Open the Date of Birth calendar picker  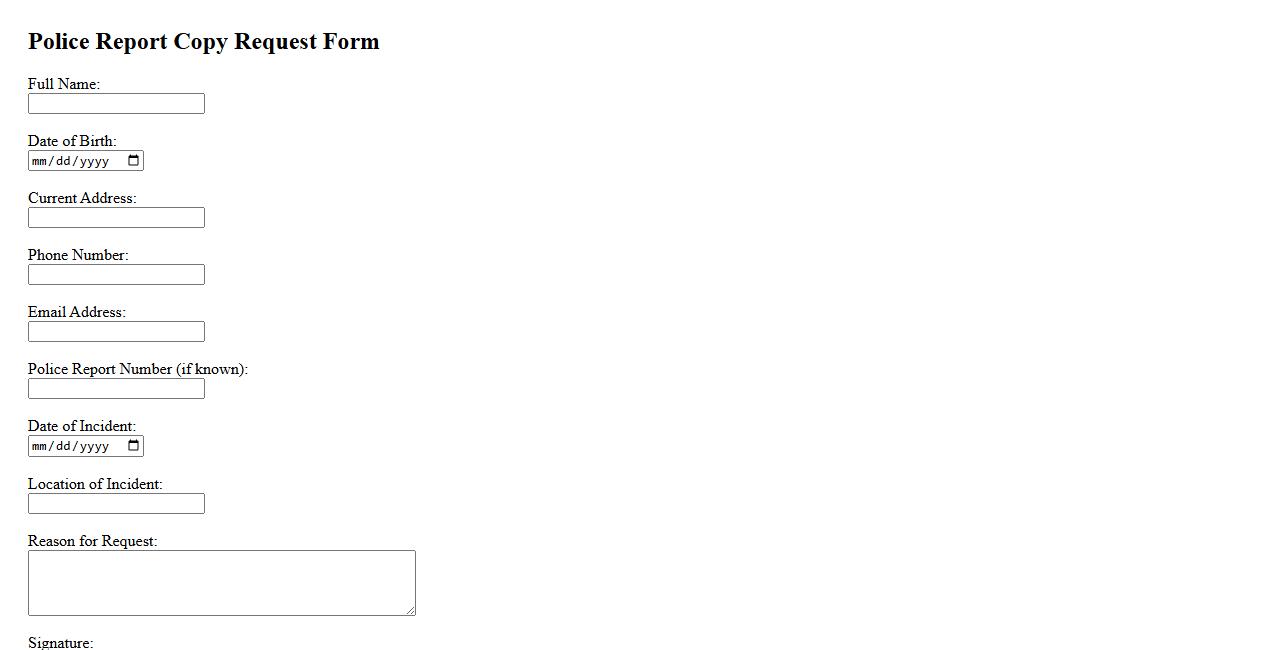(x=133, y=161)
